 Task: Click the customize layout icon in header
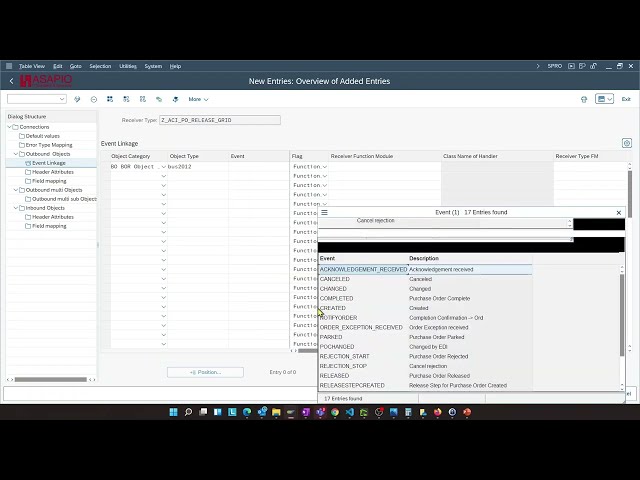pos(582,66)
